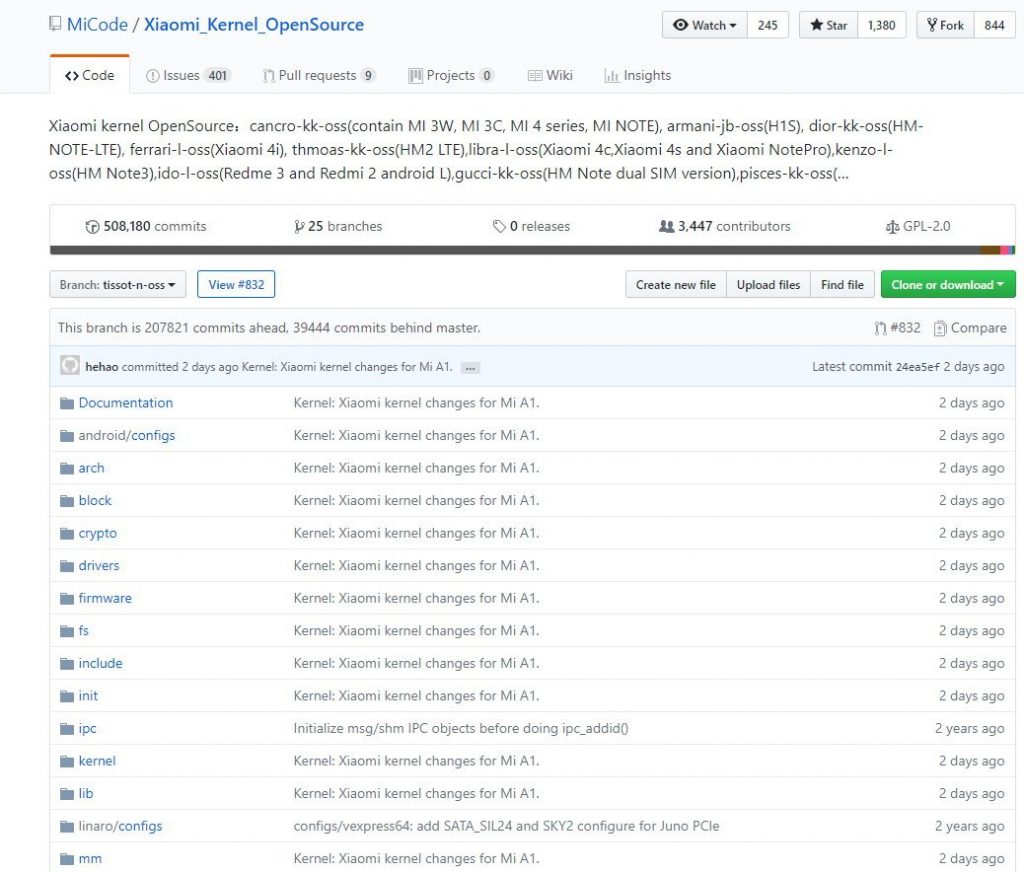This screenshot has height=872, width=1024.
Task: Open the MiCode owner link
Action: (97, 24)
